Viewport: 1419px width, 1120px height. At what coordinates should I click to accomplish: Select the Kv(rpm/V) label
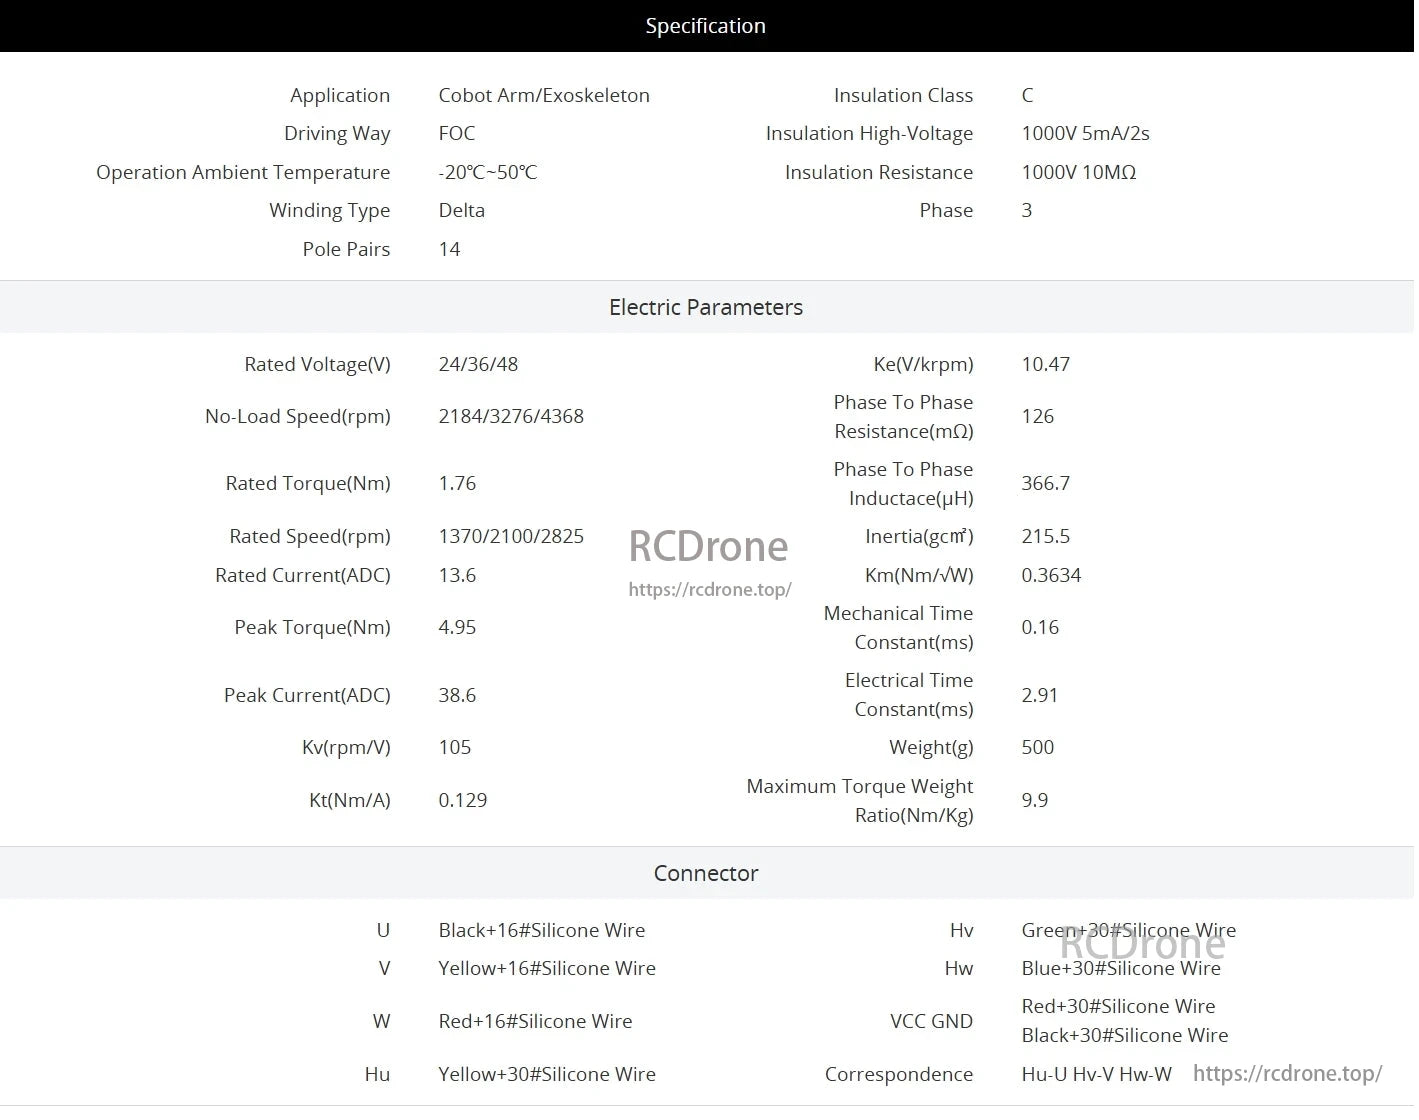tap(346, 747)
